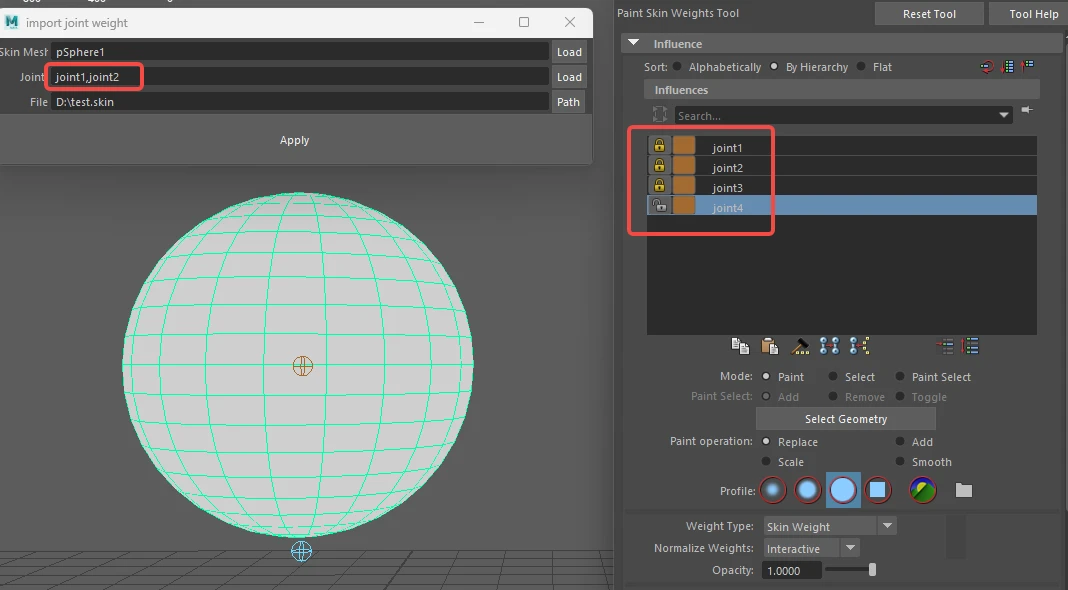Sort influences Alphabetically
Image resolution: width=1068 pixels, height=590 pixels.
[x=717, y=67]
